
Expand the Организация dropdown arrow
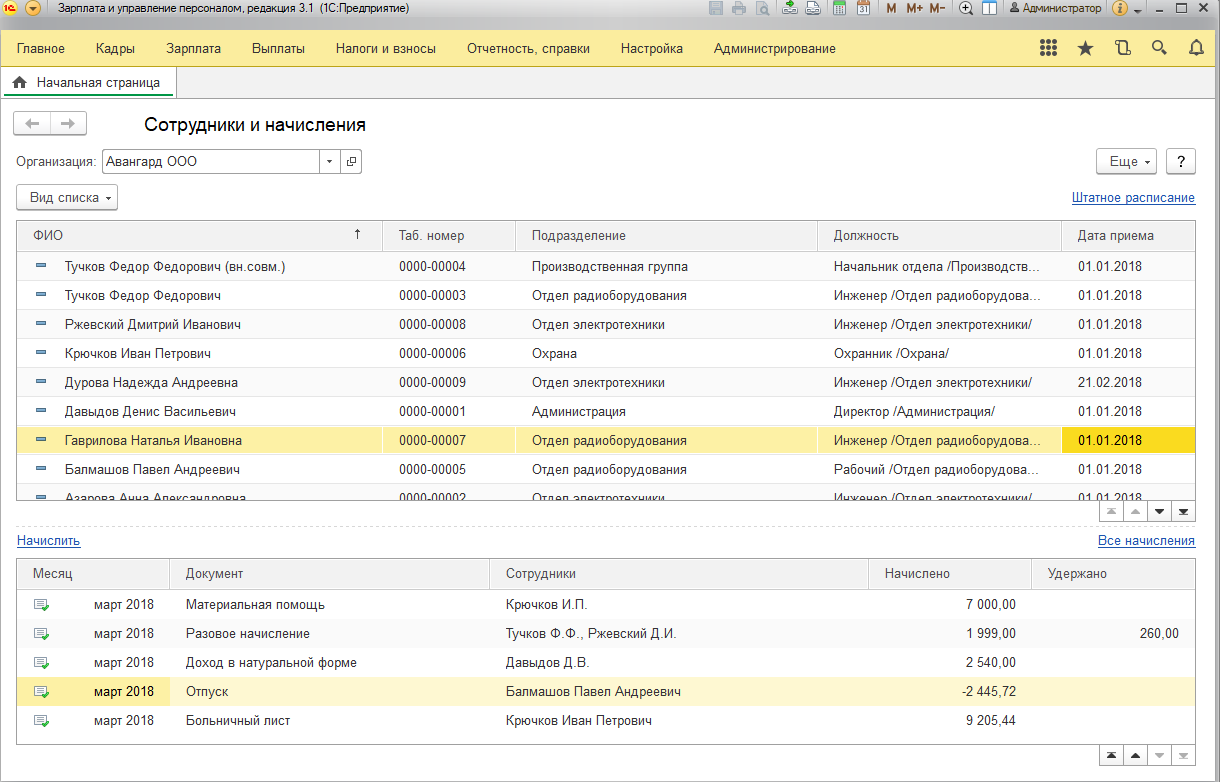(330, 161)
